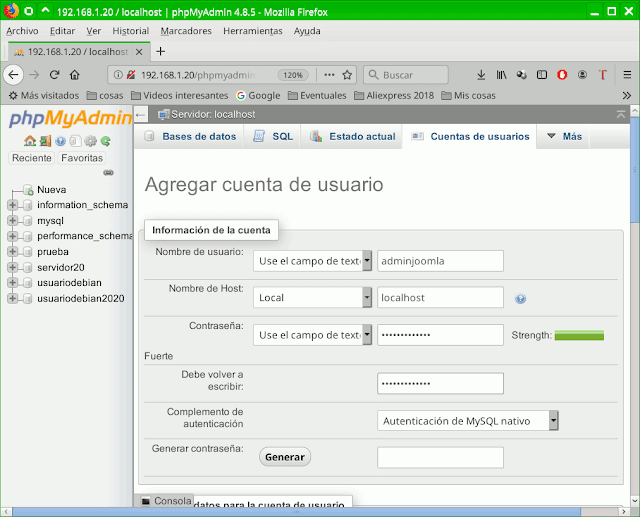Click Favoritas button in sidebar
The image size is (640, 517).
click(x=82, y=158)
